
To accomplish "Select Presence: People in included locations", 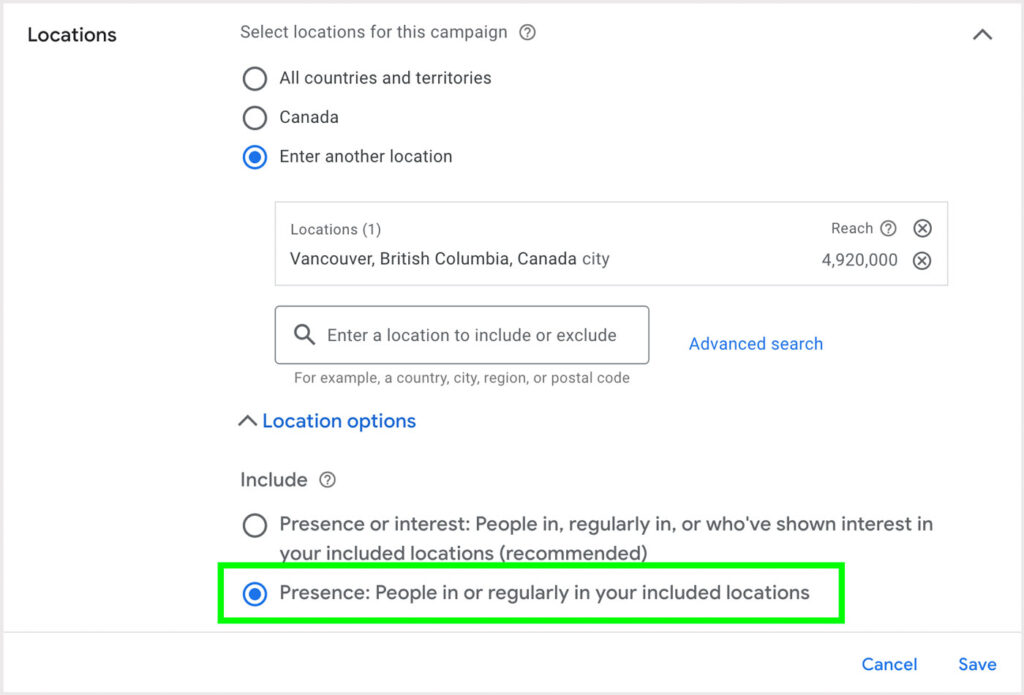I will click(x=255, y=594).
